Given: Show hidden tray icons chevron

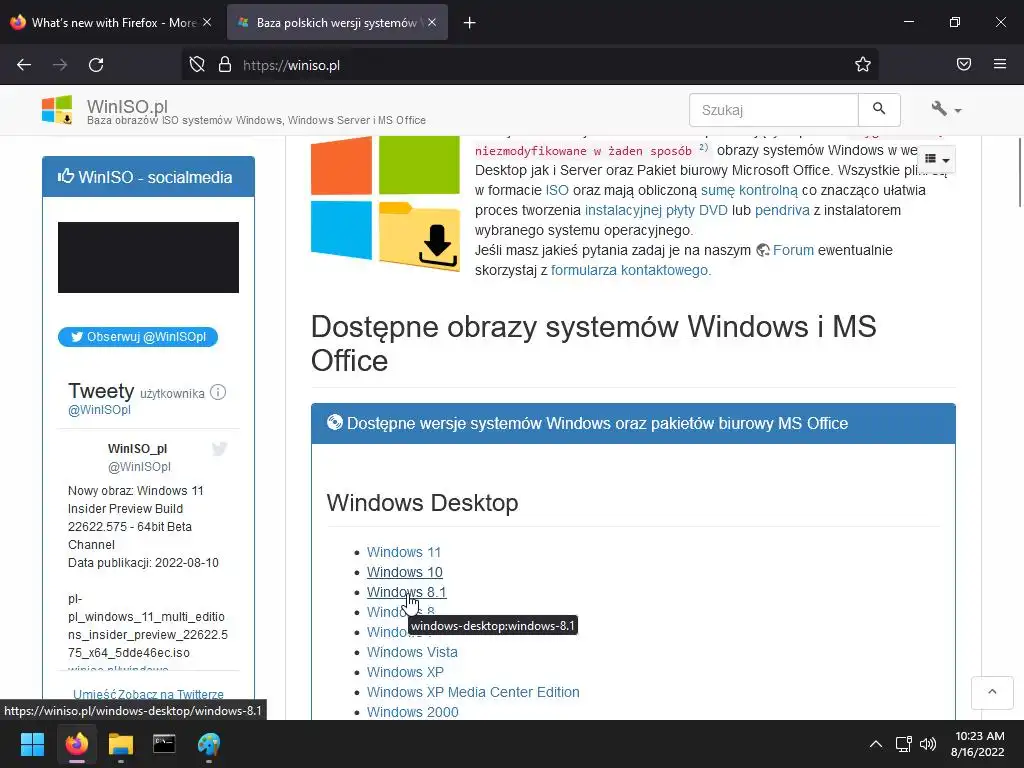Looking at the screenshot, I should (x=876, y=744).
